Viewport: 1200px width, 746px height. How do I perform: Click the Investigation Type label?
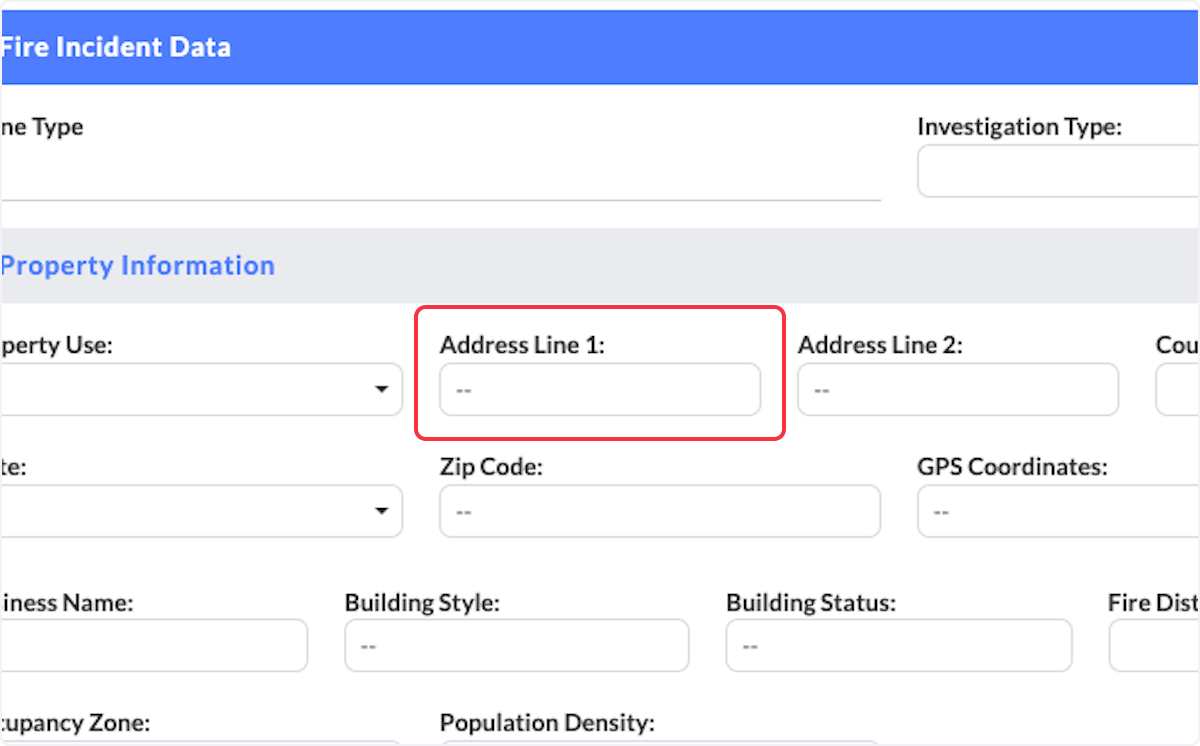(1020, 127)
